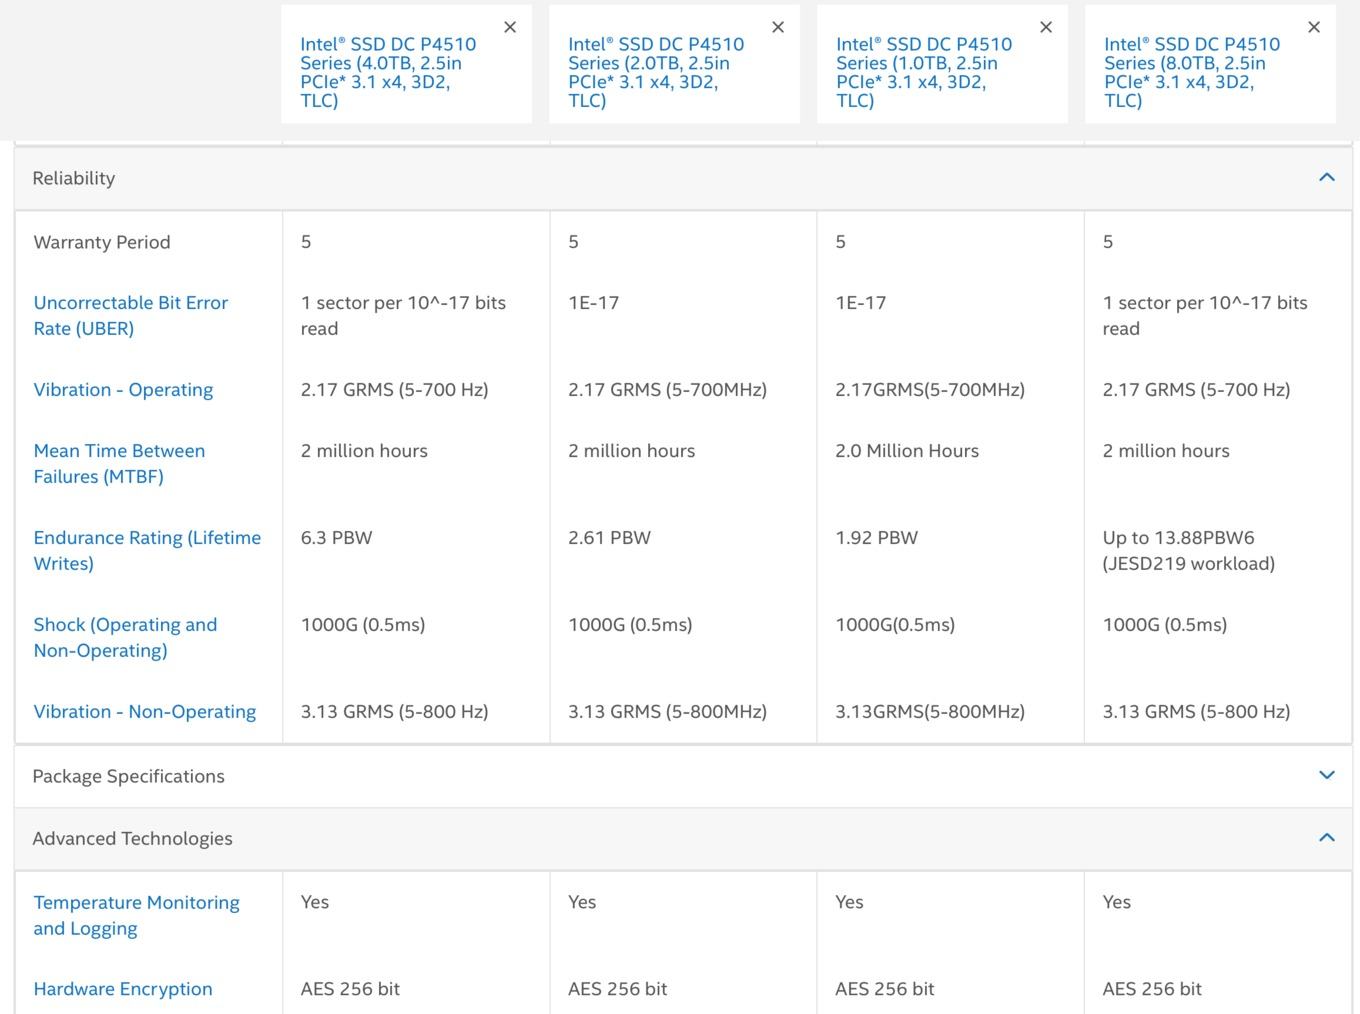This screenshot has width=1360, height=1014.
Task: Expand the Package Specifications section chevron
Action: (1327, 775)
